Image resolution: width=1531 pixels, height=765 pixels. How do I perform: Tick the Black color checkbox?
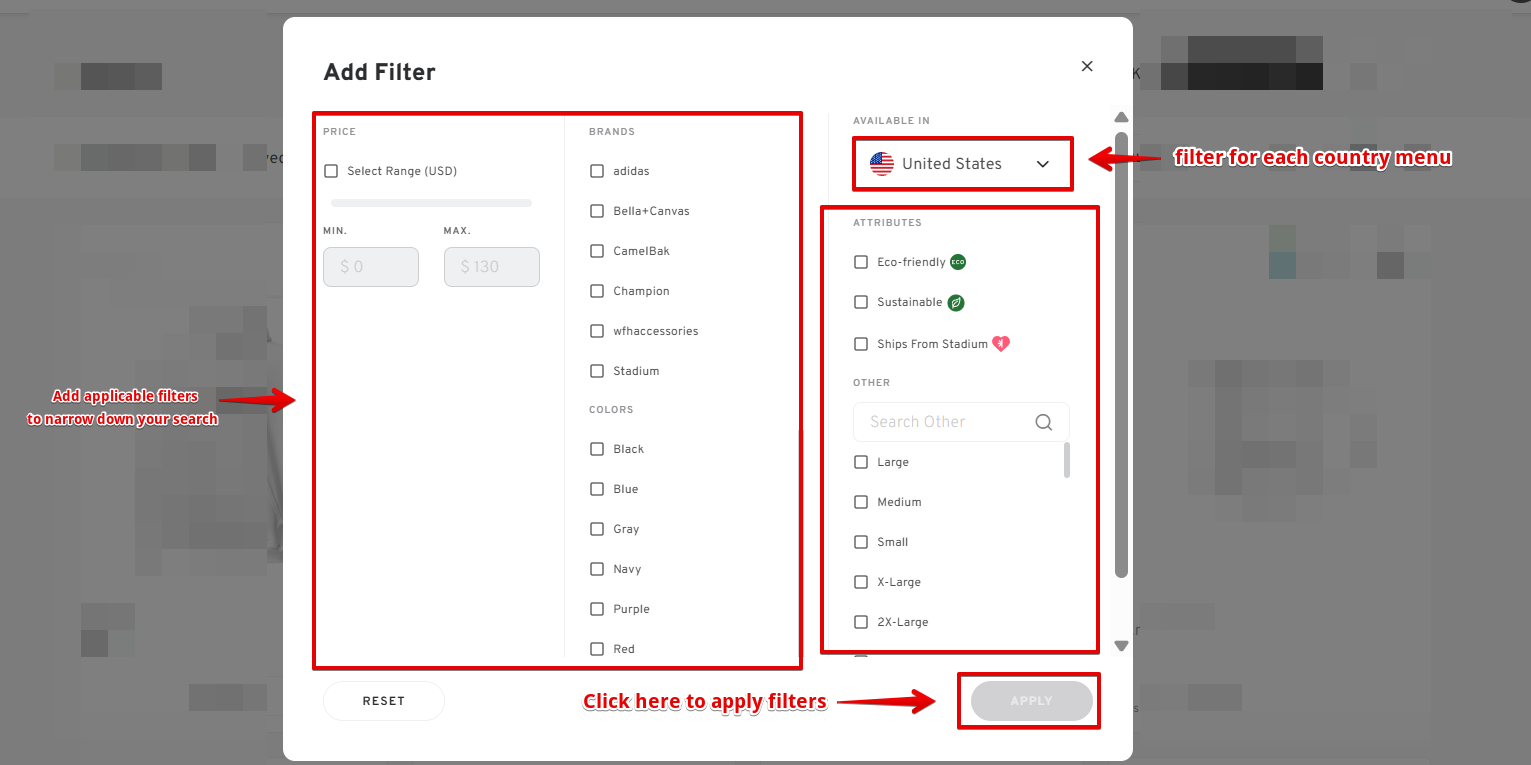[597, 449]
